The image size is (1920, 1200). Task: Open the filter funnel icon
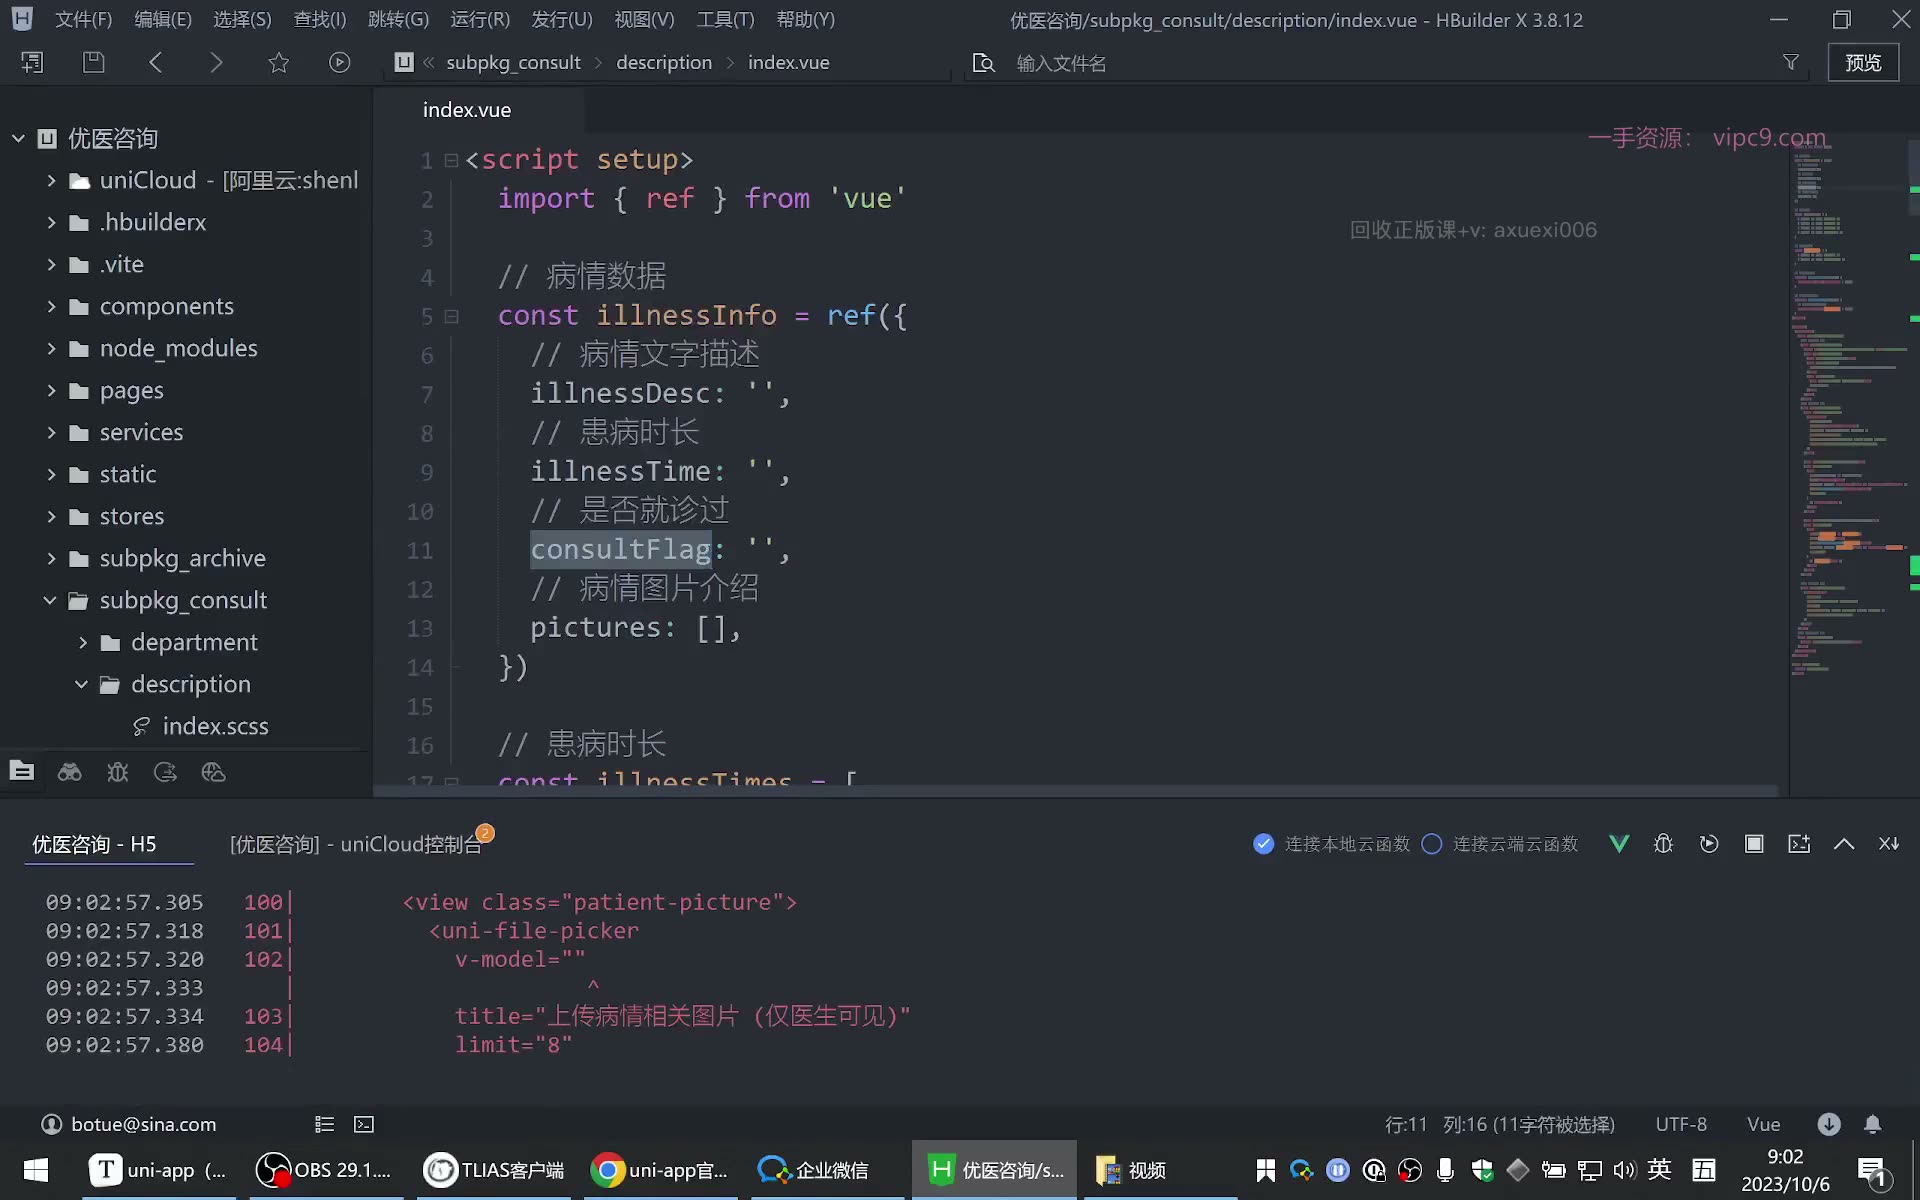coord(1791,62)
